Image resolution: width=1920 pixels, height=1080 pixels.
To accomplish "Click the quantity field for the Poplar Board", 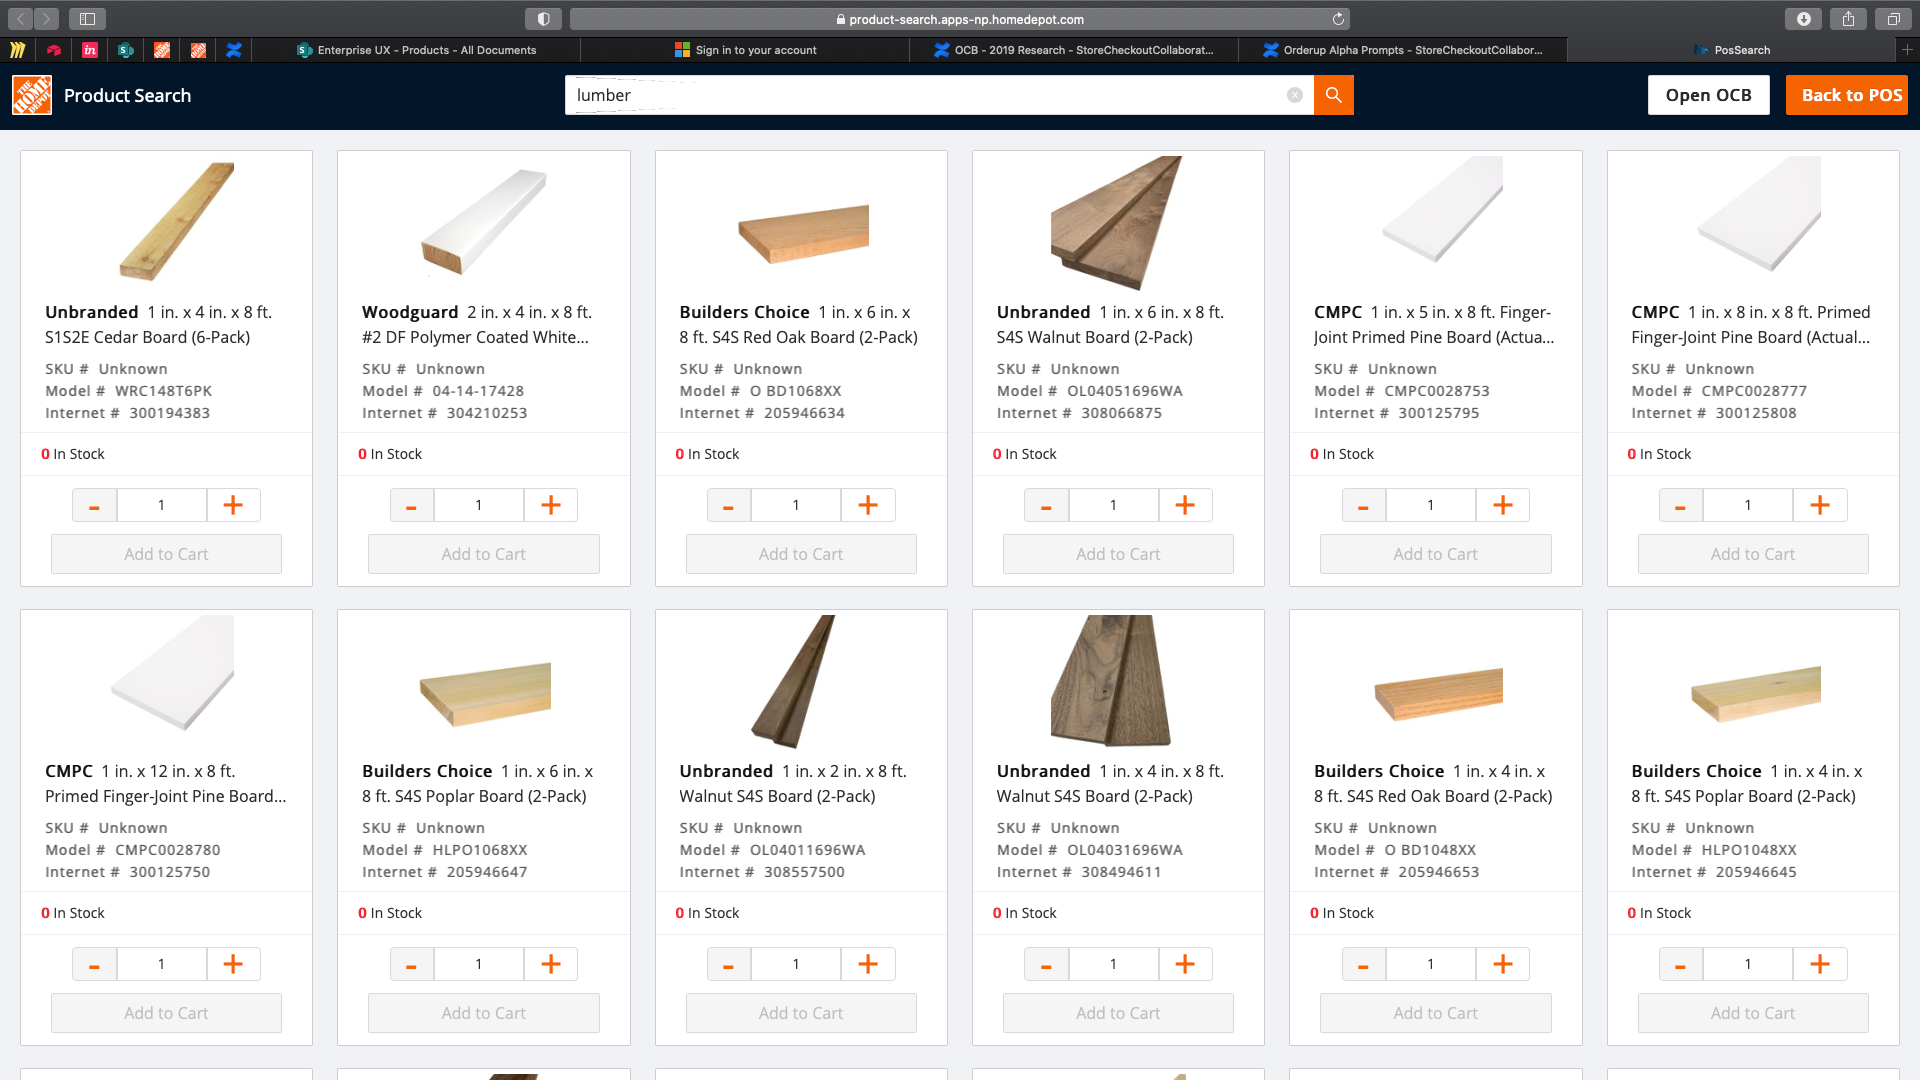I will (x=479, y=963).
